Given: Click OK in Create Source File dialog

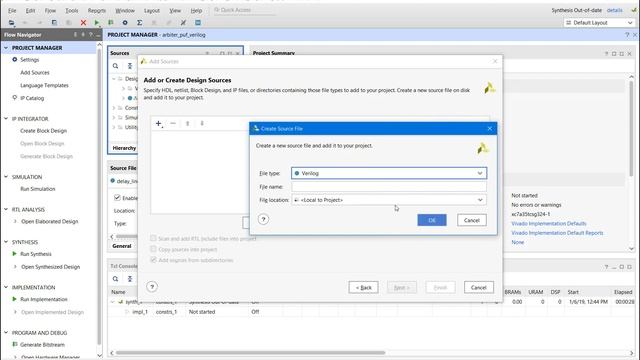Looking at the screenshot, I should 432,220.
